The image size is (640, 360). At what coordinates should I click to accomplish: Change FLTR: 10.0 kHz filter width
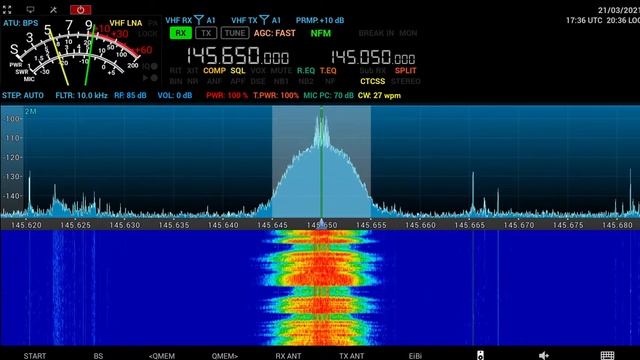[x=81, y=96]
